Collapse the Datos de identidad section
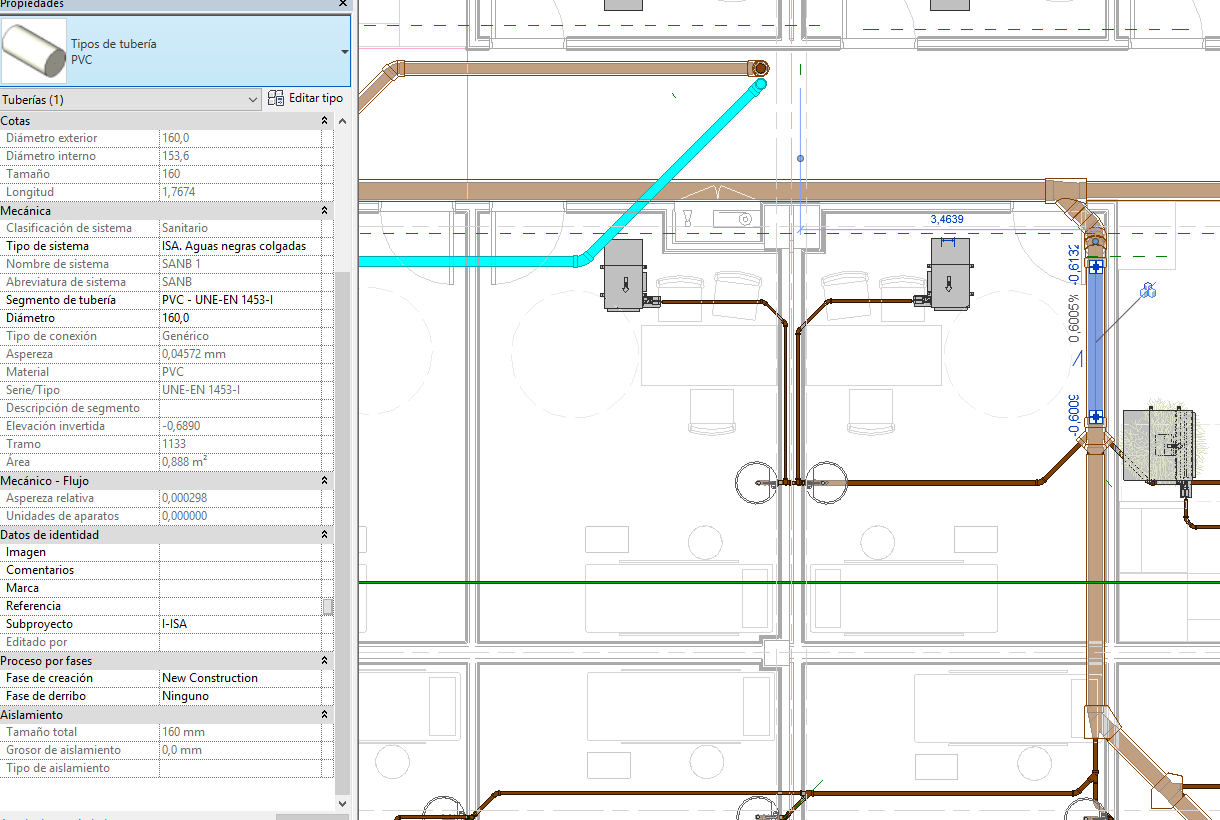This screenshot has height=820, width=1220. [x=322, y=534]
